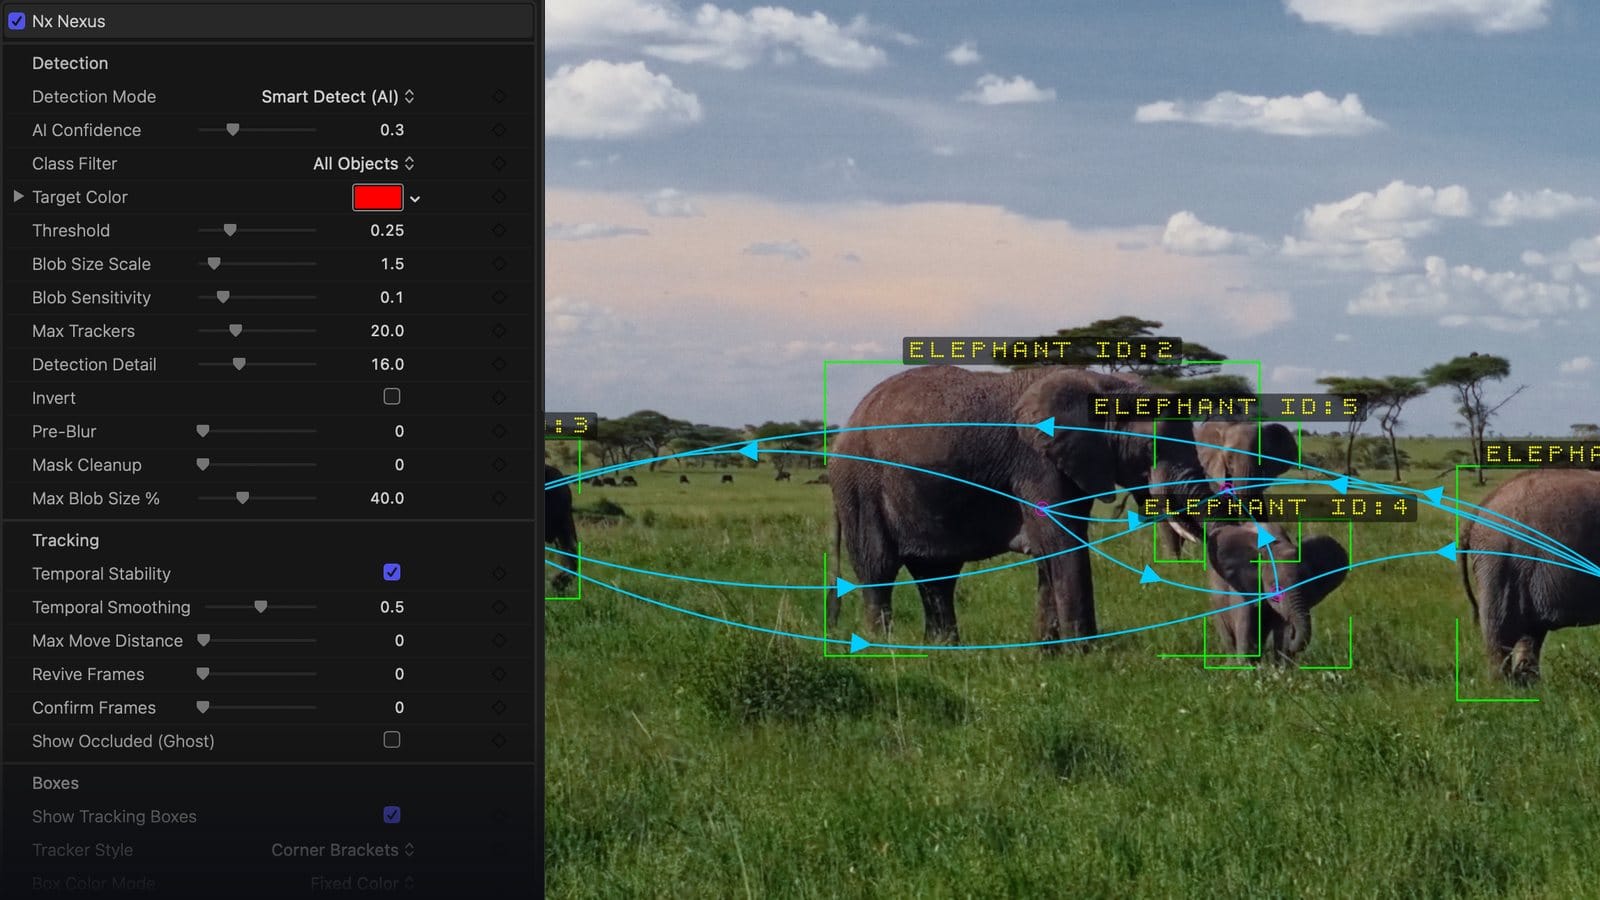
Task: Add keyframe diamond for Detection Detail
Action: [x=499, y=364]
